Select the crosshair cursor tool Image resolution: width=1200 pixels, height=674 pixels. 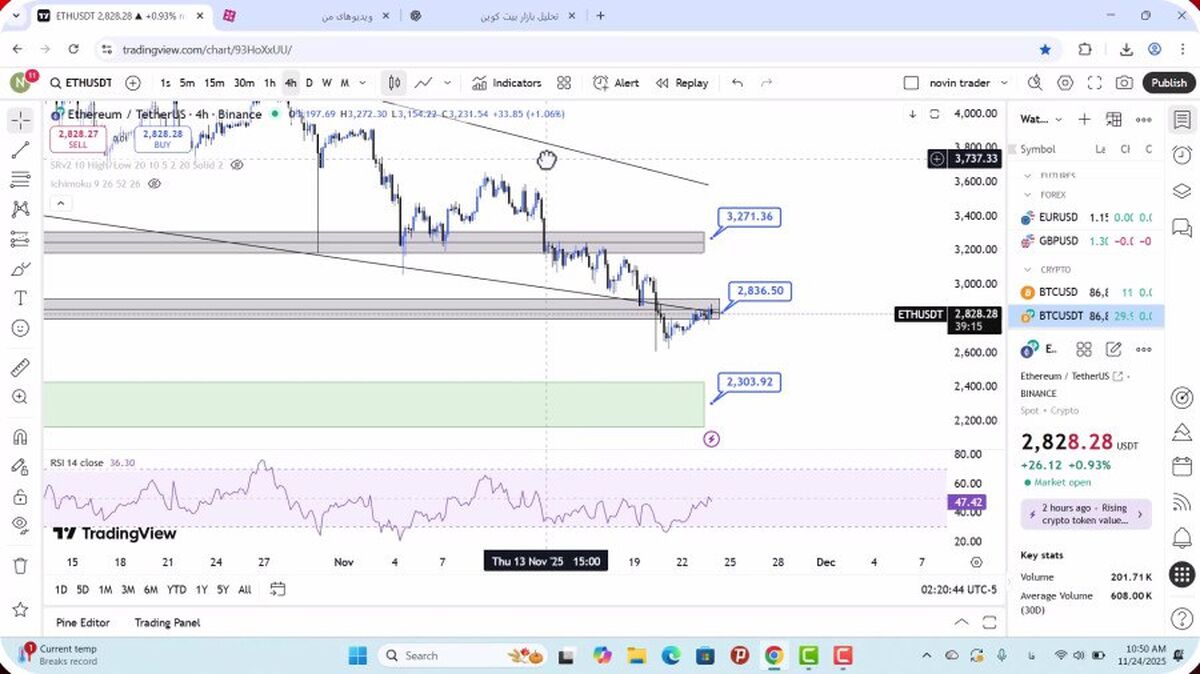click(x=20, y=121)
